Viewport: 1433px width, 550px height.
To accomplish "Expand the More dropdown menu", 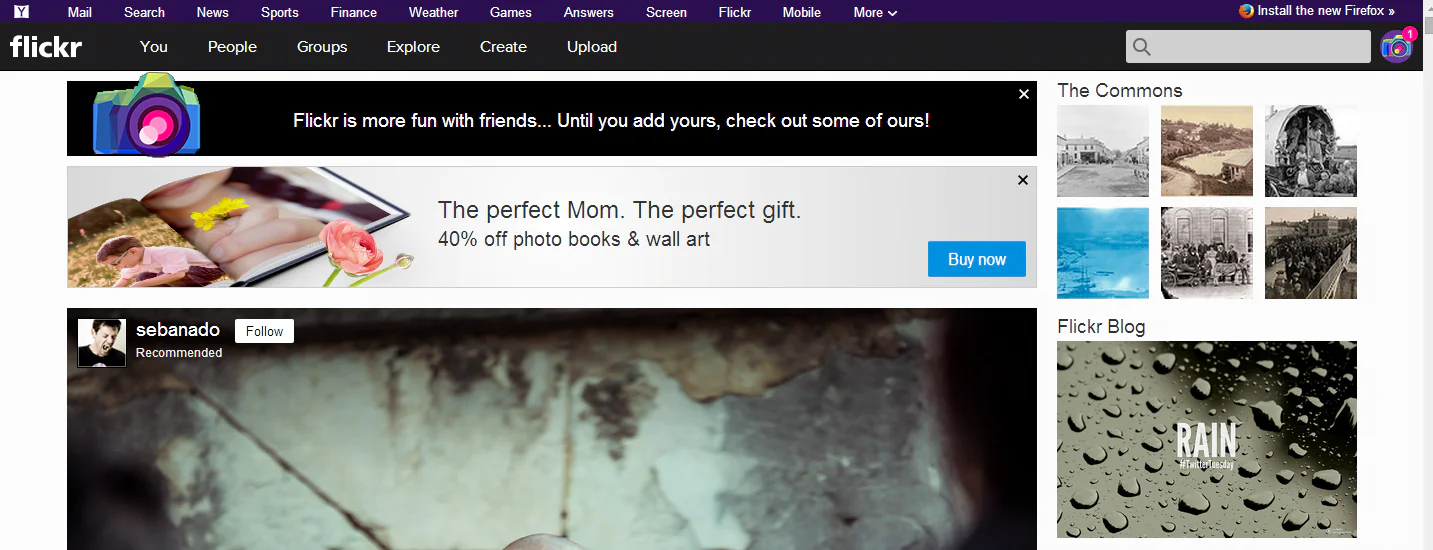I will coord(875,12).
